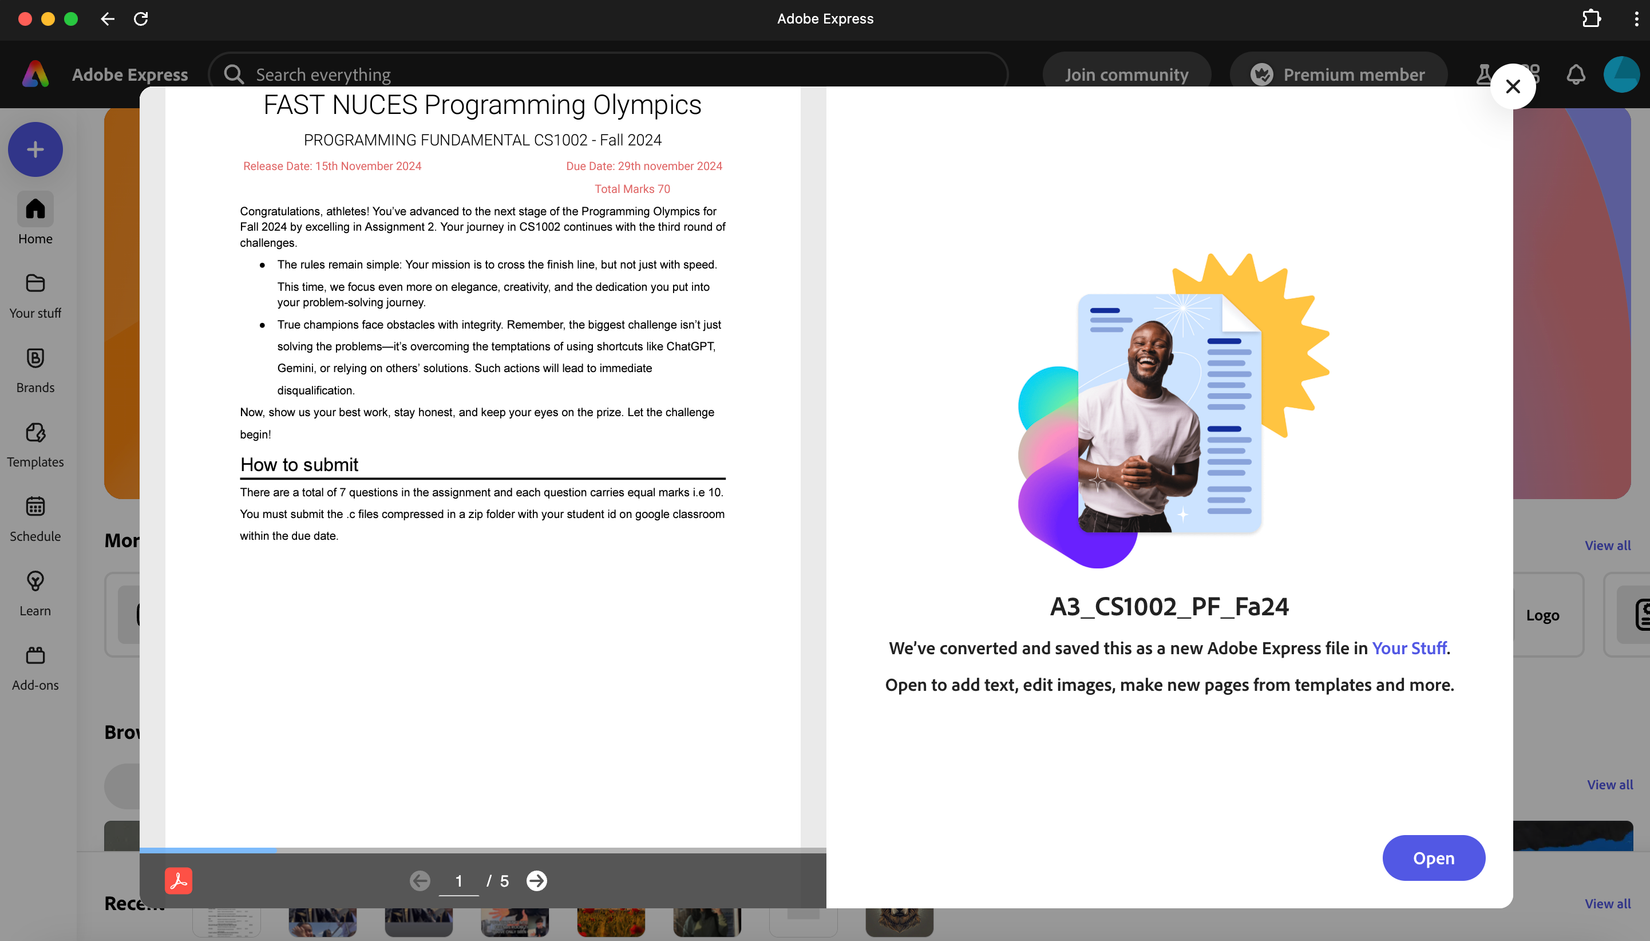
Task: Open your profile avatar menu
Action: pyautogui.click(x=1621, y=74)
